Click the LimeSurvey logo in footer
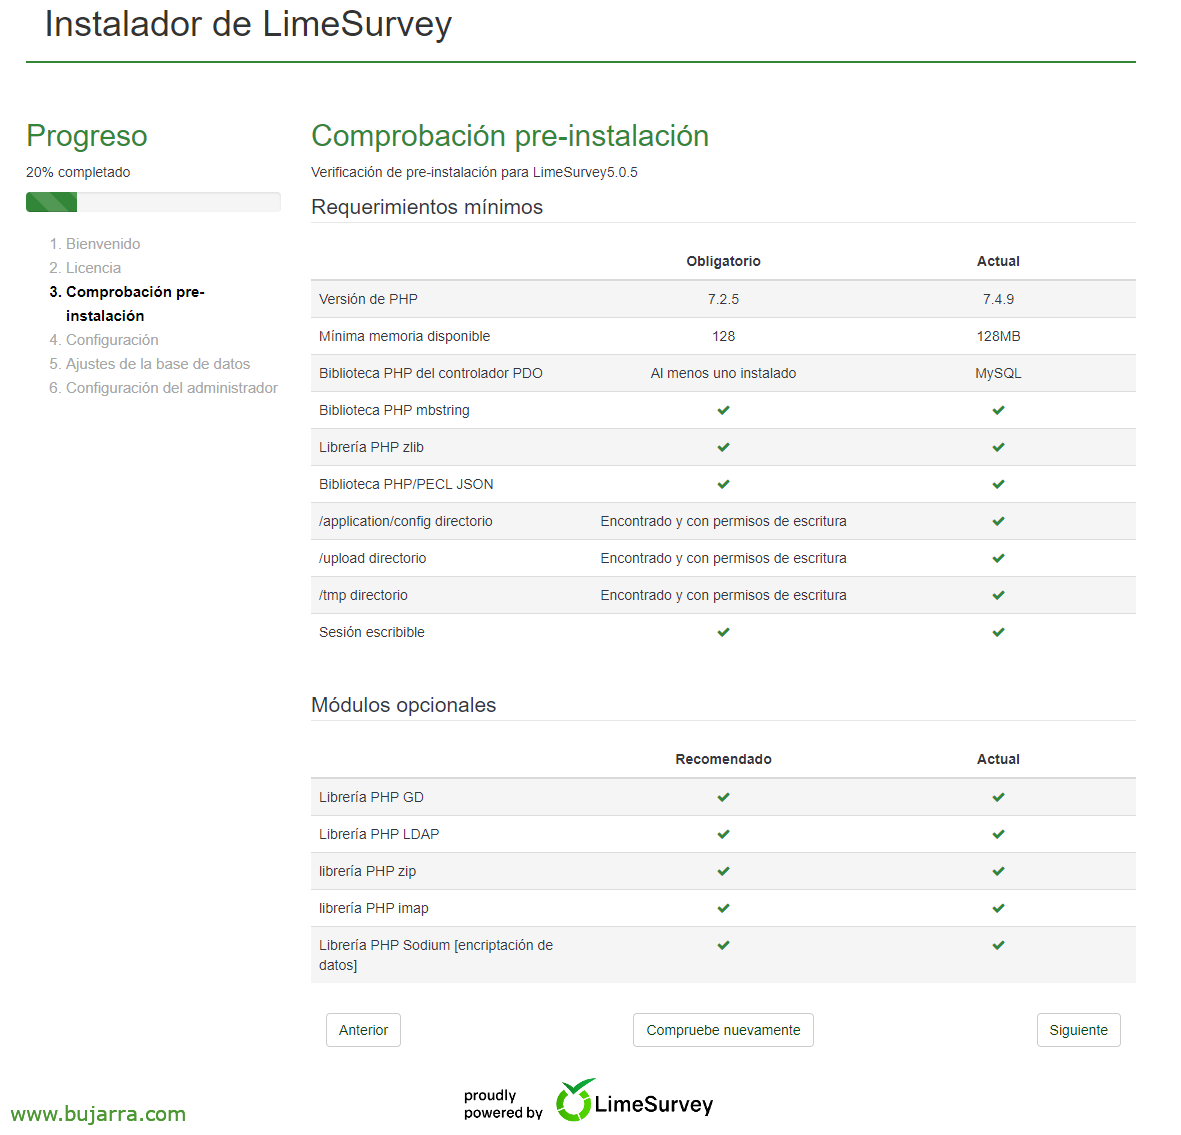The width and height of the screenshot is (1181, 1135). [634, 1101]
